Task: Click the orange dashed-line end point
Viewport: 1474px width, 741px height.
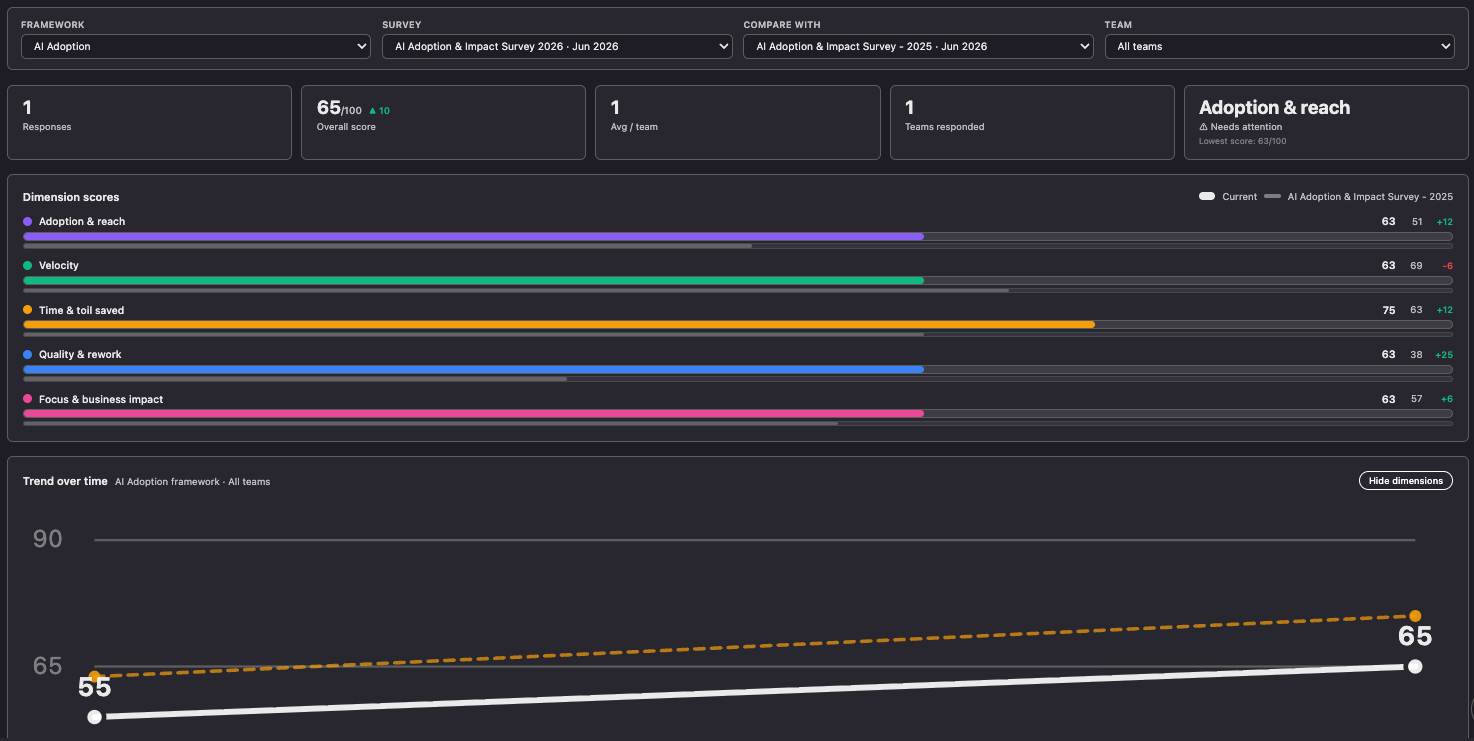Action: 1415,616
